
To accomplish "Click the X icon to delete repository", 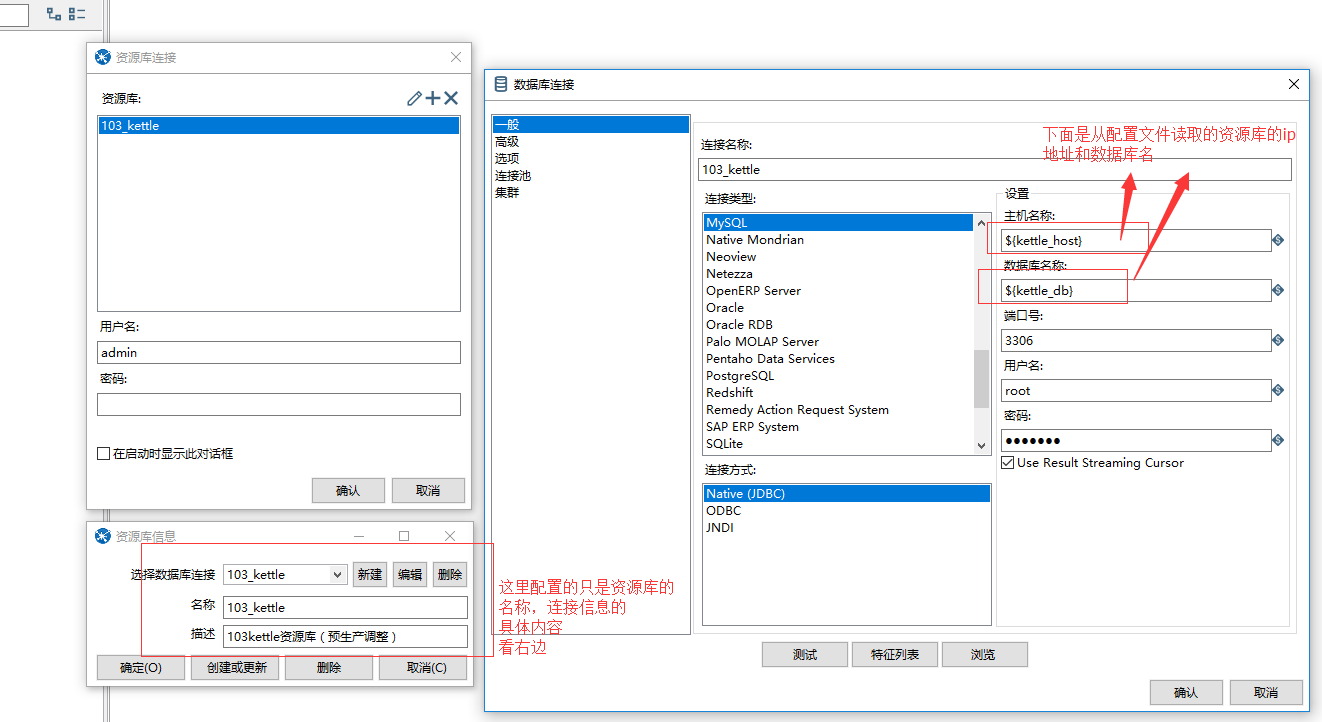I will 451,98.
